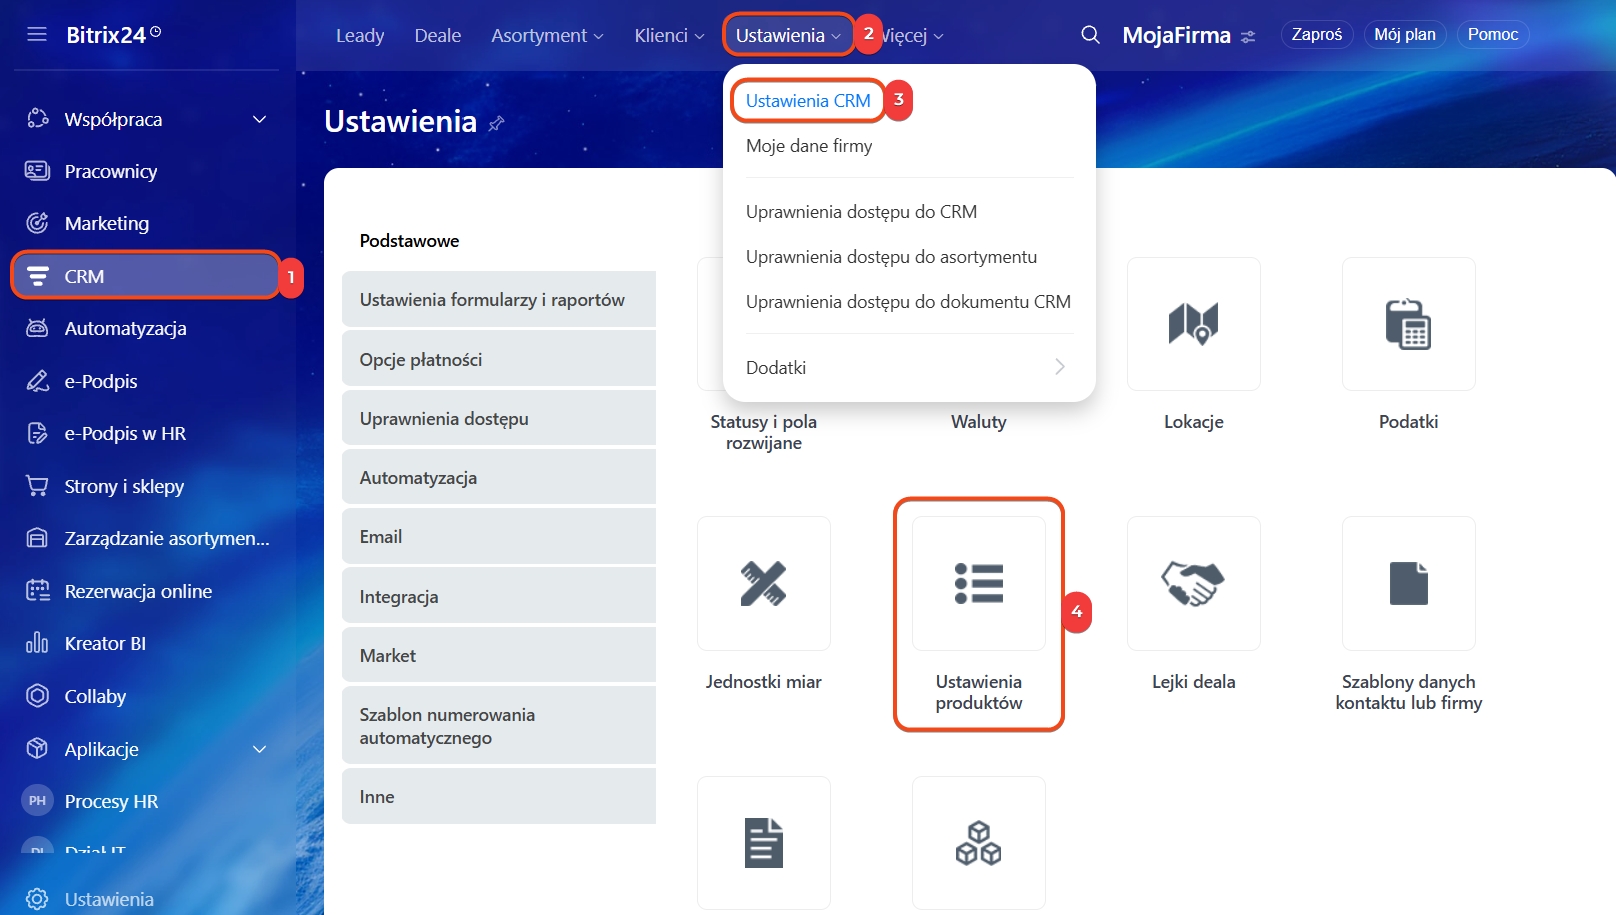Click the Zarządzanie asortymentem box icon
The image size is (1616, 915).
coord(38,538)
